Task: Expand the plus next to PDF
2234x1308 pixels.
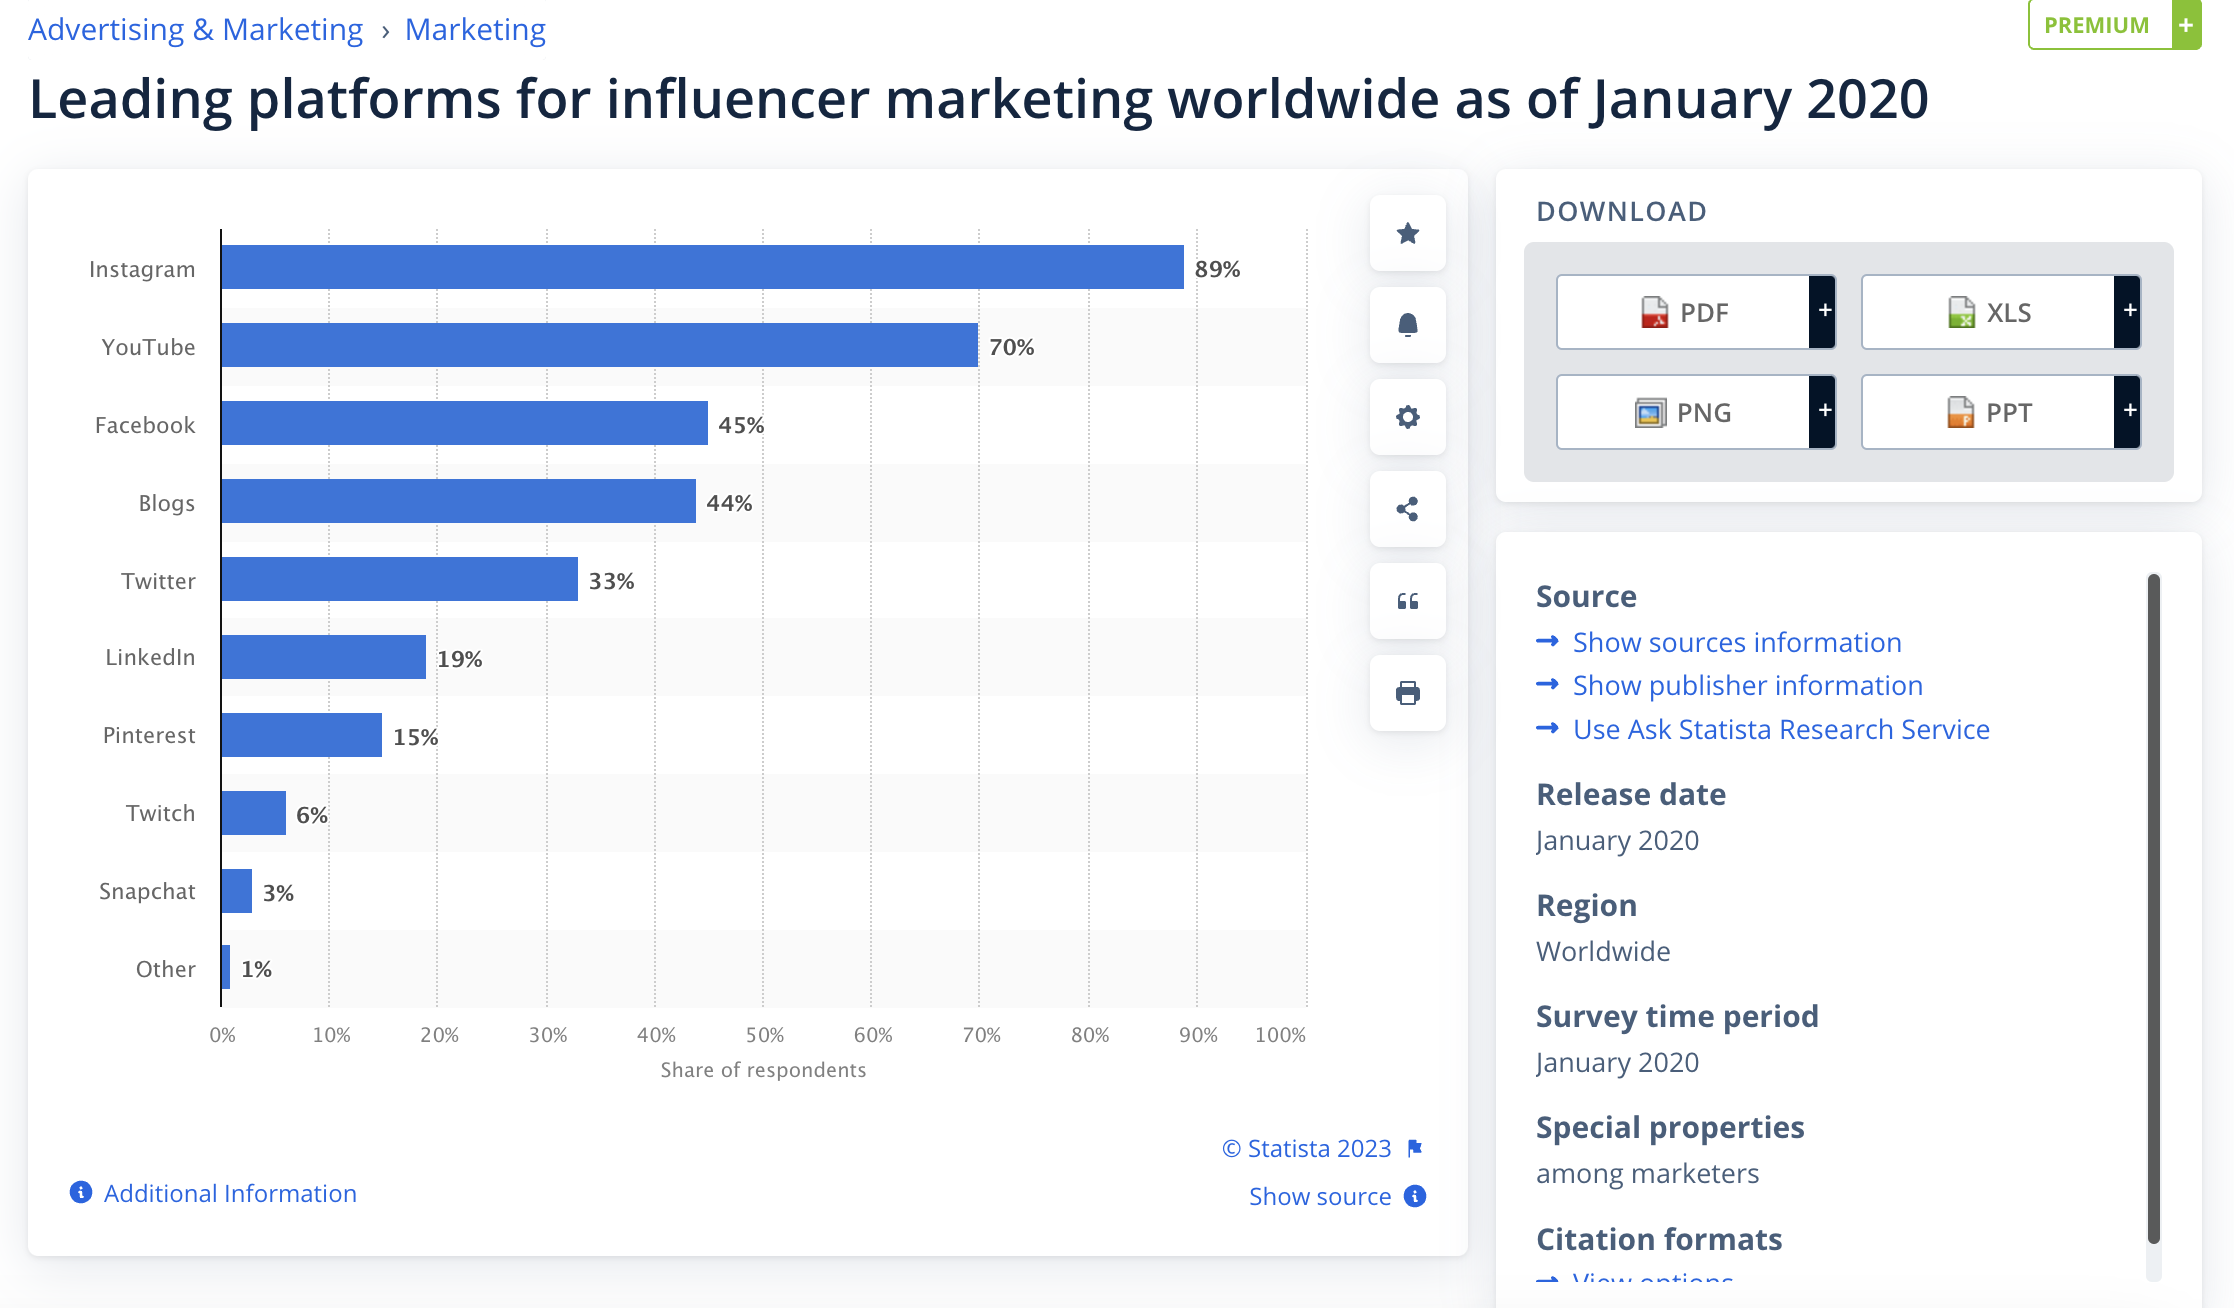Action: (x=1824, y=311)
